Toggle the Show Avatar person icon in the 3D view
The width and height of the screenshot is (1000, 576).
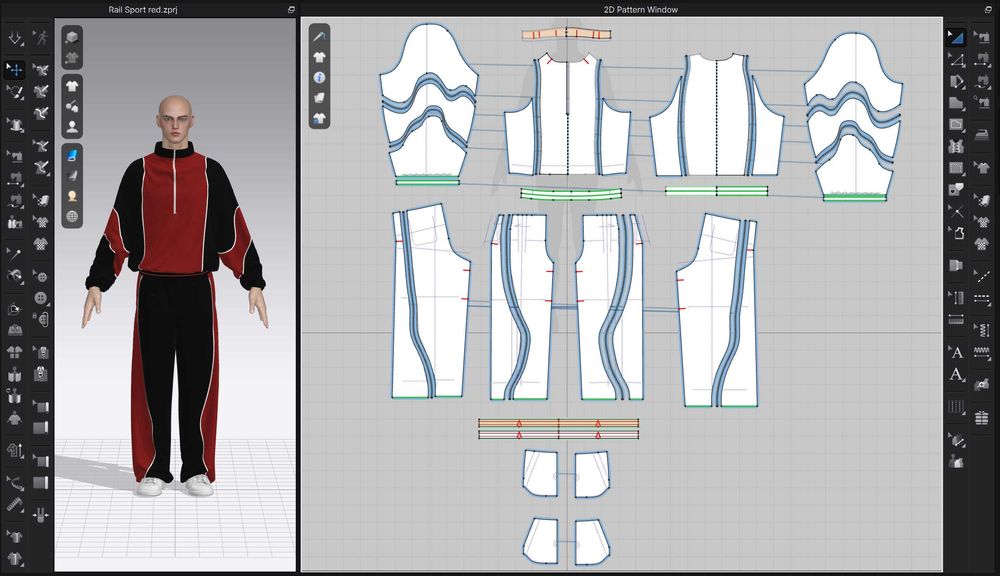(72, 127)
